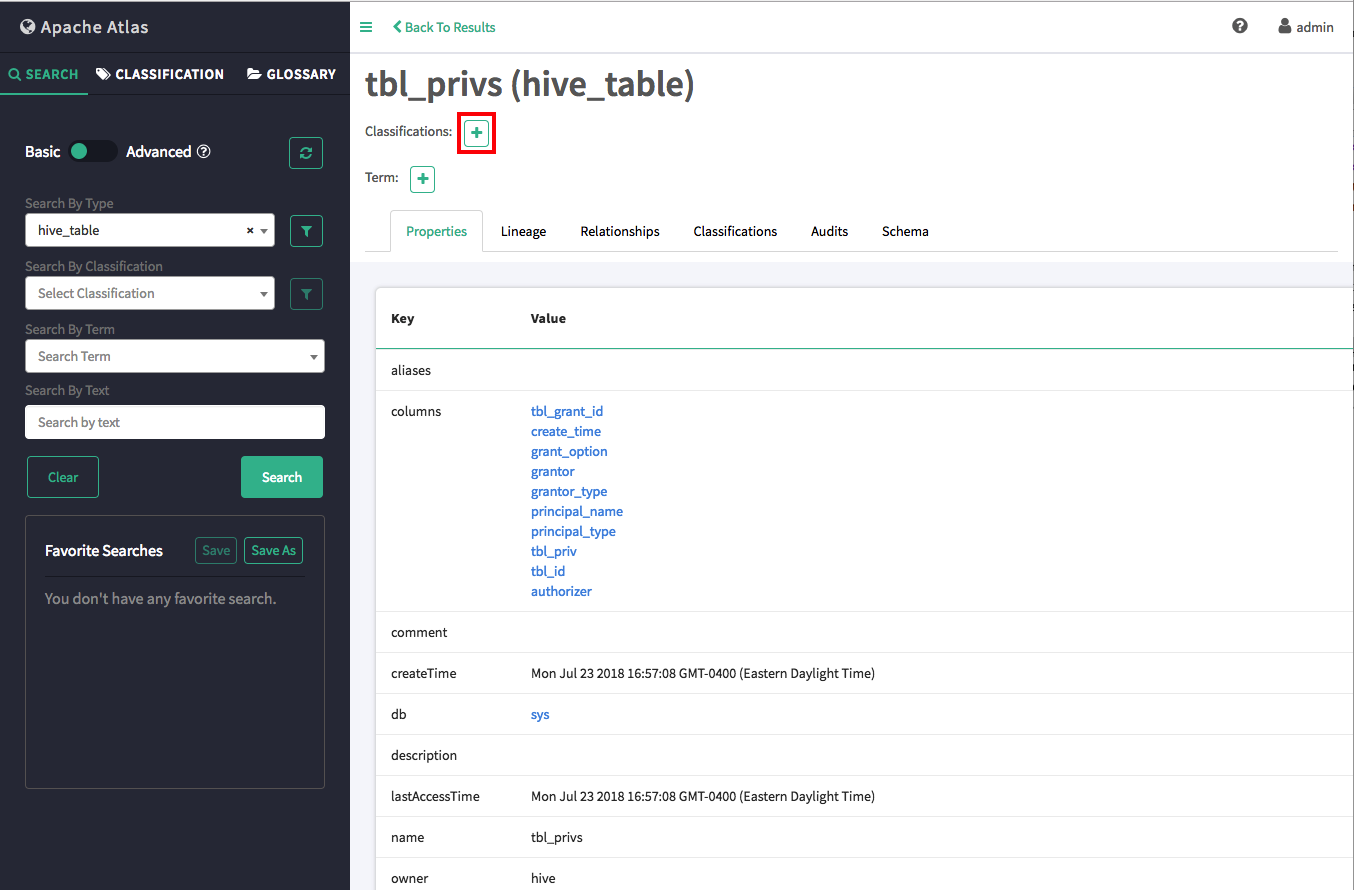The height and width of the screenshot is (890, 1354).
Task: Open the create_time column link
Action: tap(566, 431)
